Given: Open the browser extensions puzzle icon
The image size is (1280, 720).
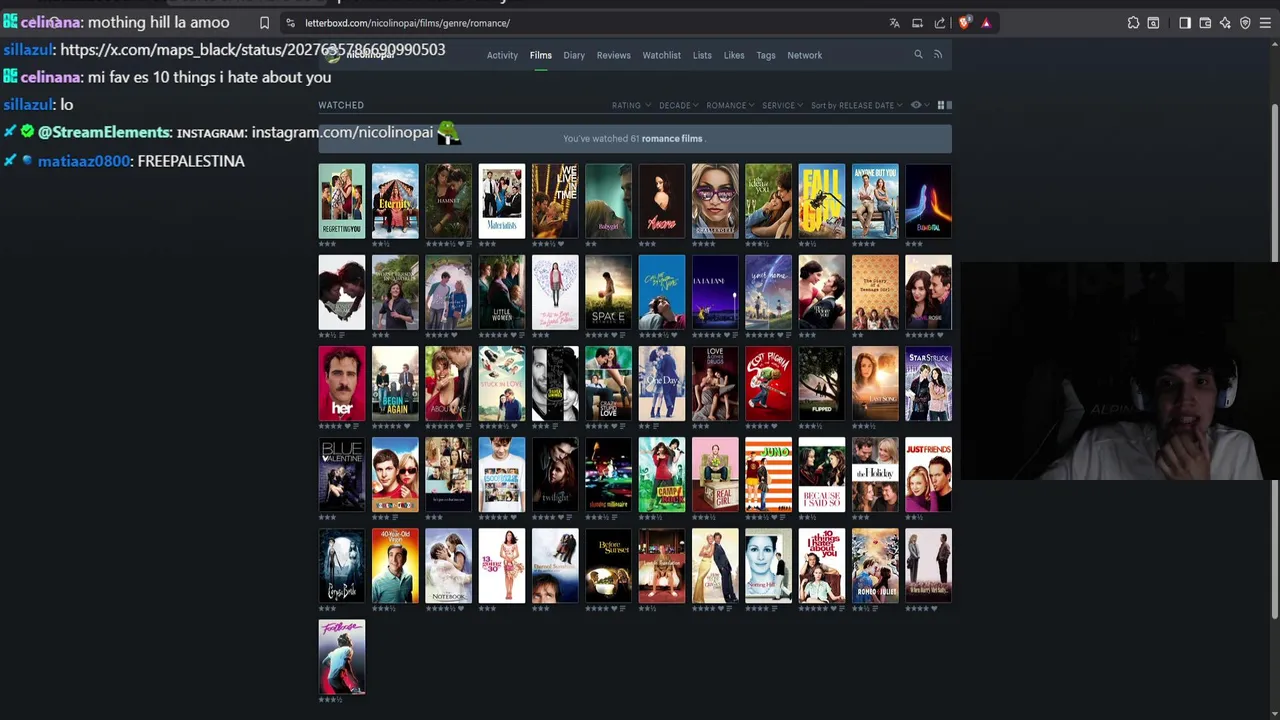Looking at the screenshot, I should pos(1133,23).
